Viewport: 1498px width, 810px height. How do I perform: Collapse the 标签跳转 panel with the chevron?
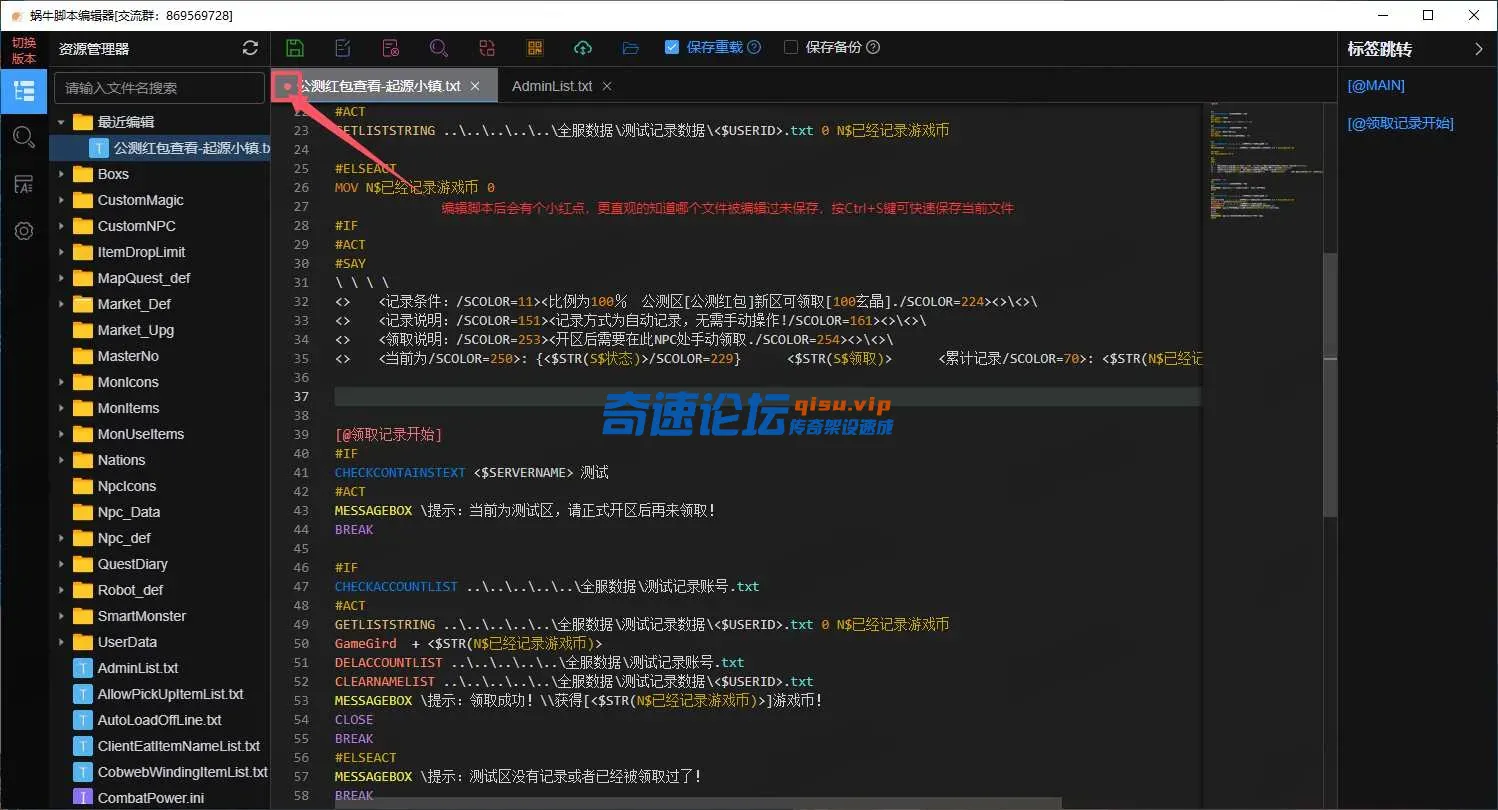[x=1480, y=48]
